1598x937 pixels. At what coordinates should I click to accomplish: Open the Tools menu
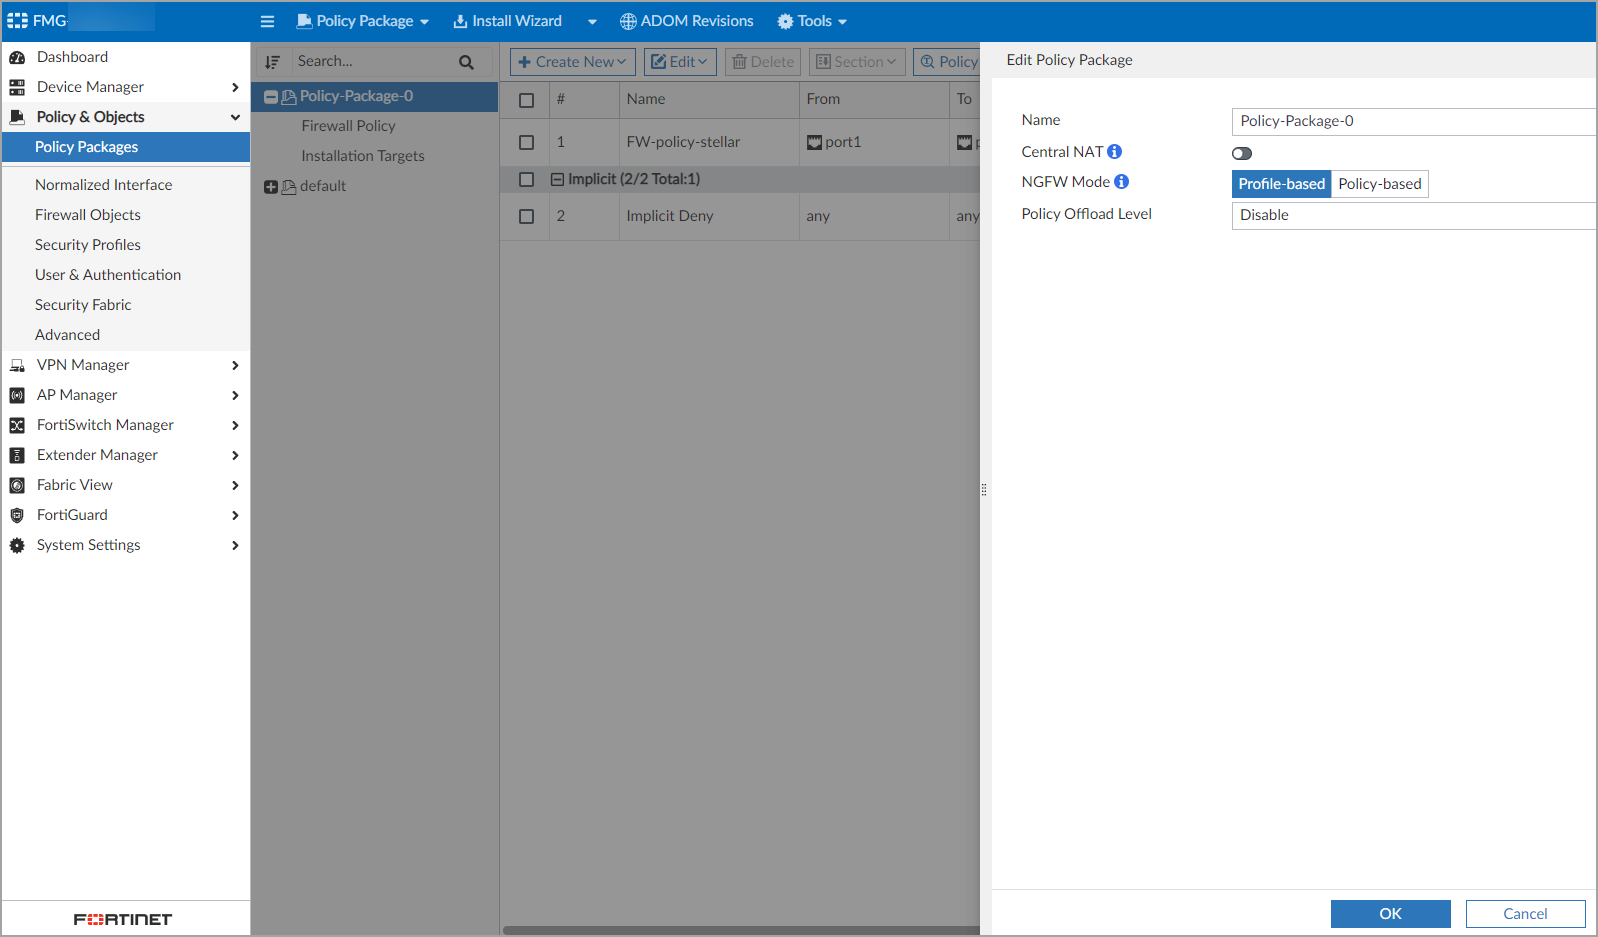point(812,21)
